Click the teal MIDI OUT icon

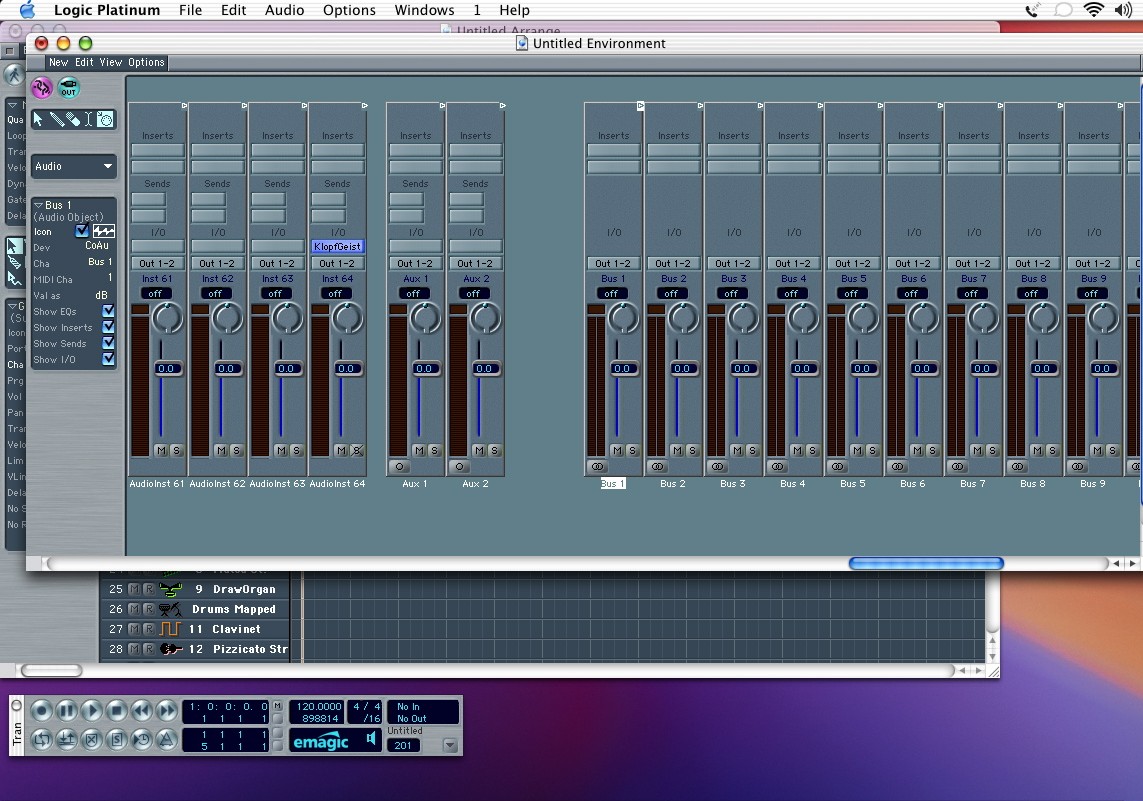point(68,88)
